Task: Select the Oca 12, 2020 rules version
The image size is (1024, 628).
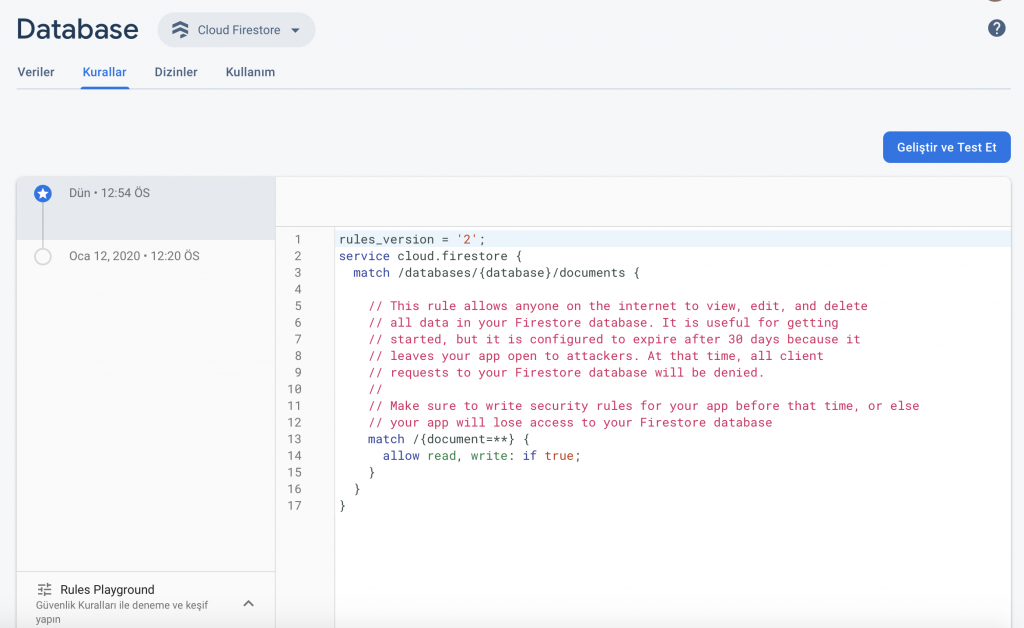Action: point(134,257)
